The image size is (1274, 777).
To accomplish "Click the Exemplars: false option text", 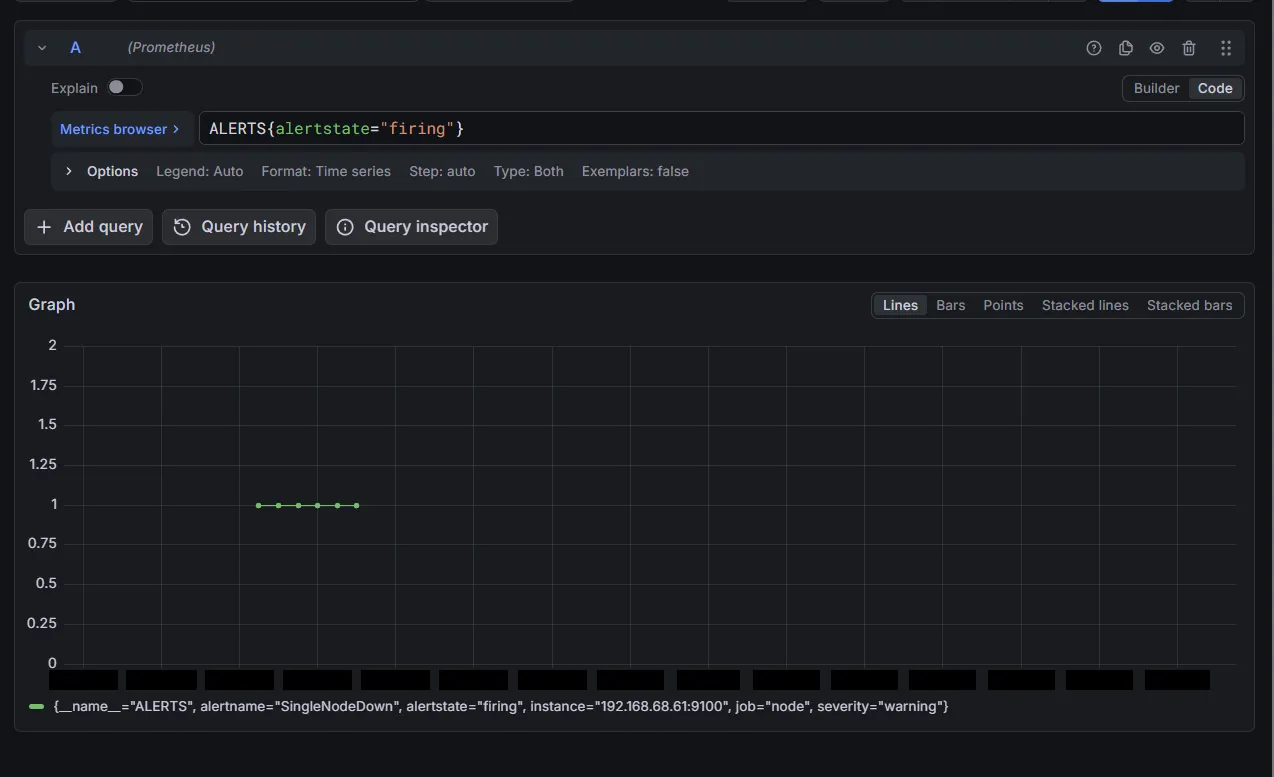I will 635,171.
